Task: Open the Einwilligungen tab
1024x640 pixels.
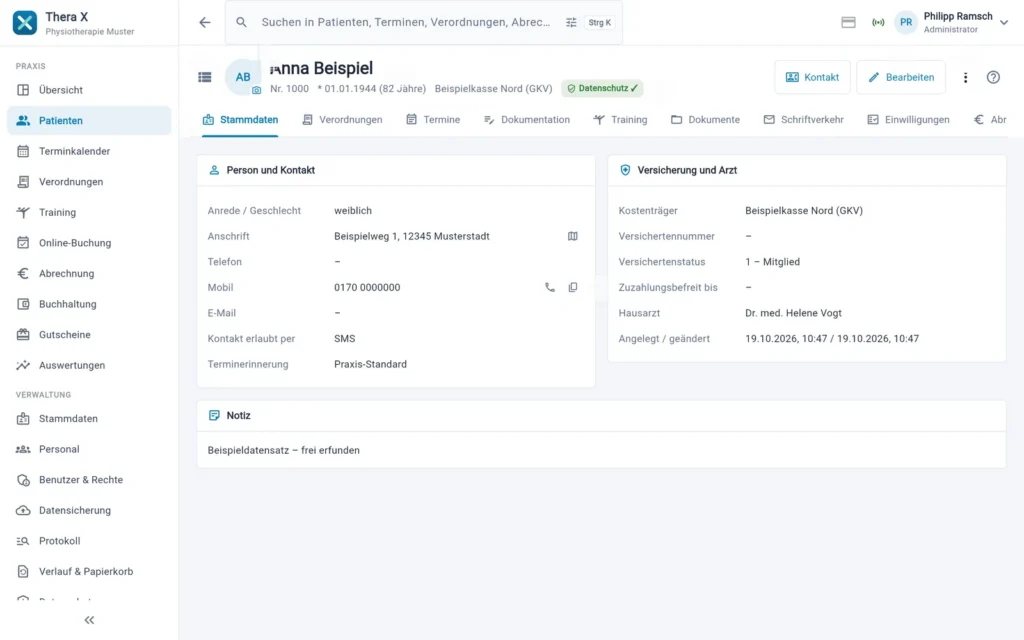Action: 908,120
